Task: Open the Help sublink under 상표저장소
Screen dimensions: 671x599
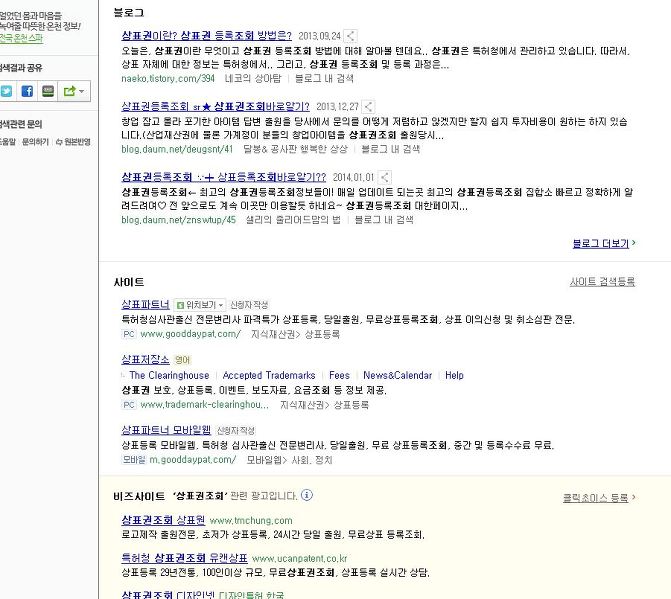Action: coord(454,375)
